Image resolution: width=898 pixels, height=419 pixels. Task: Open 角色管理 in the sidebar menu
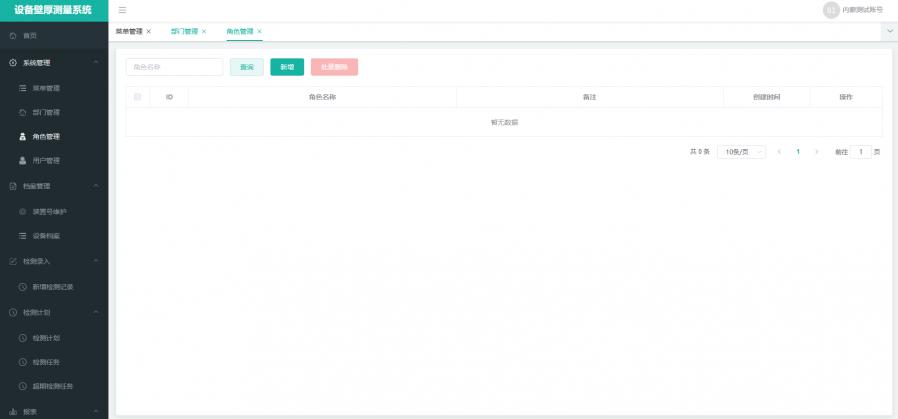[46, 137]
